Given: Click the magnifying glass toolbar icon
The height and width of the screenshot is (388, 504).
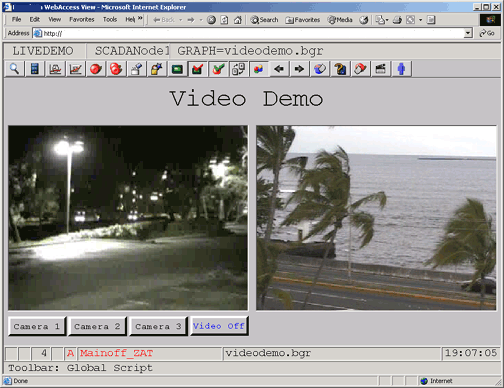Looking at the screenshot, I should click(14, 69).
